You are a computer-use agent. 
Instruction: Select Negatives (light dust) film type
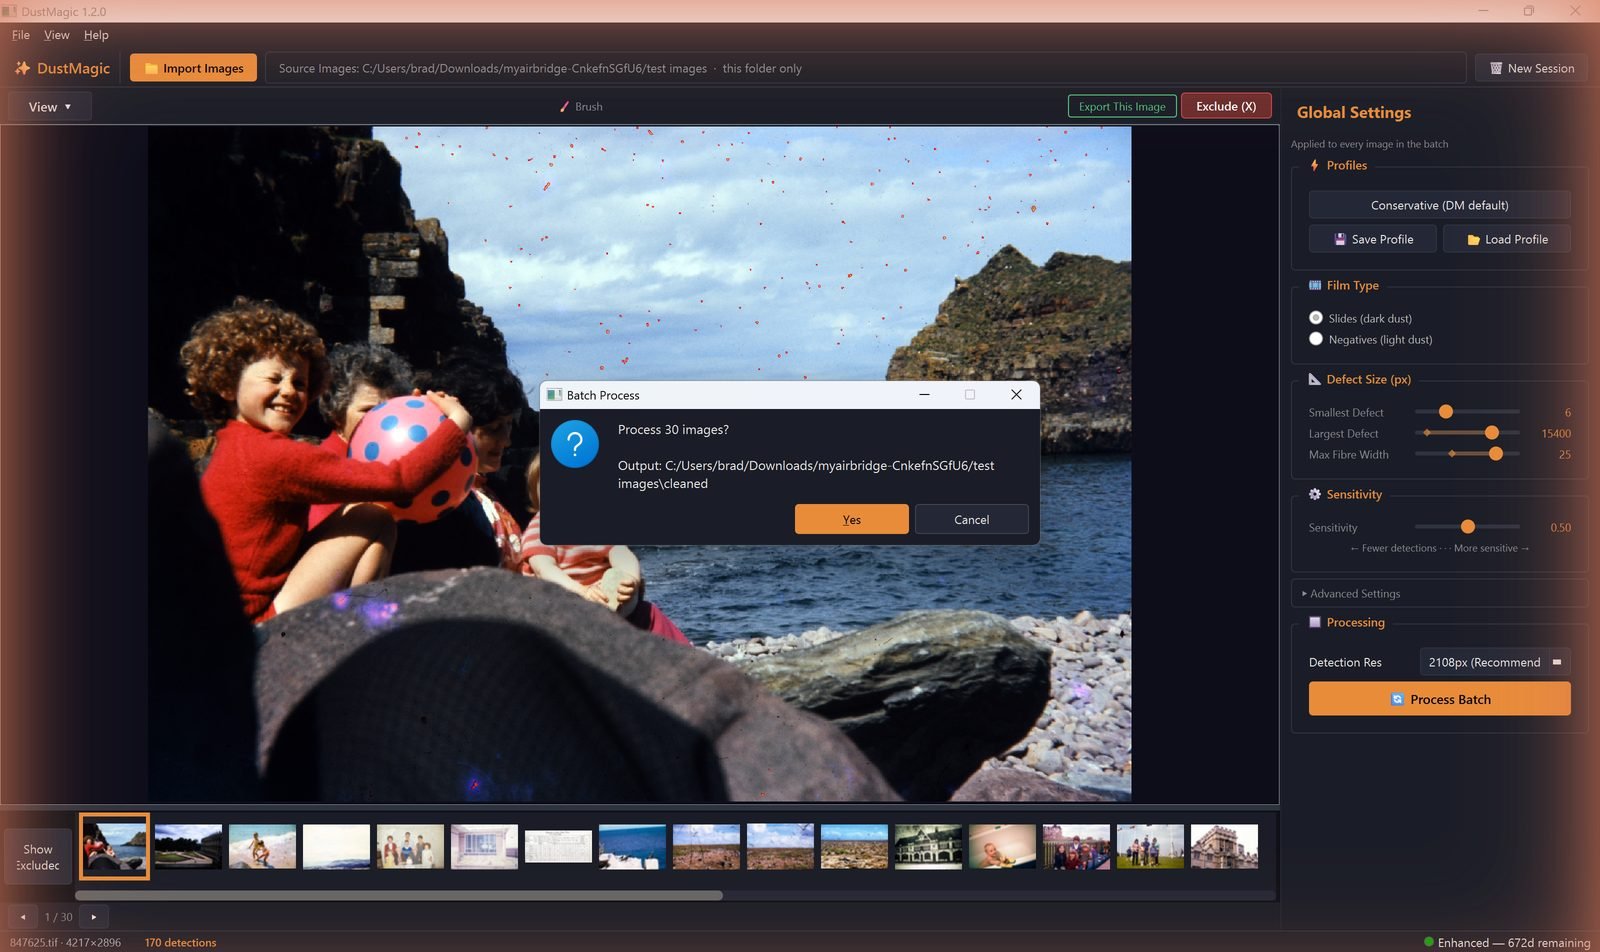click(x=1316, y=339)
